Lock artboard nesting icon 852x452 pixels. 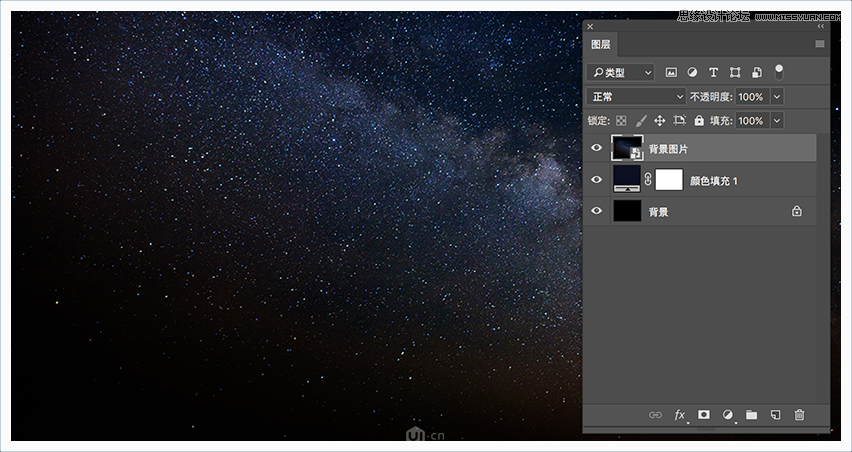click(679, 120)
